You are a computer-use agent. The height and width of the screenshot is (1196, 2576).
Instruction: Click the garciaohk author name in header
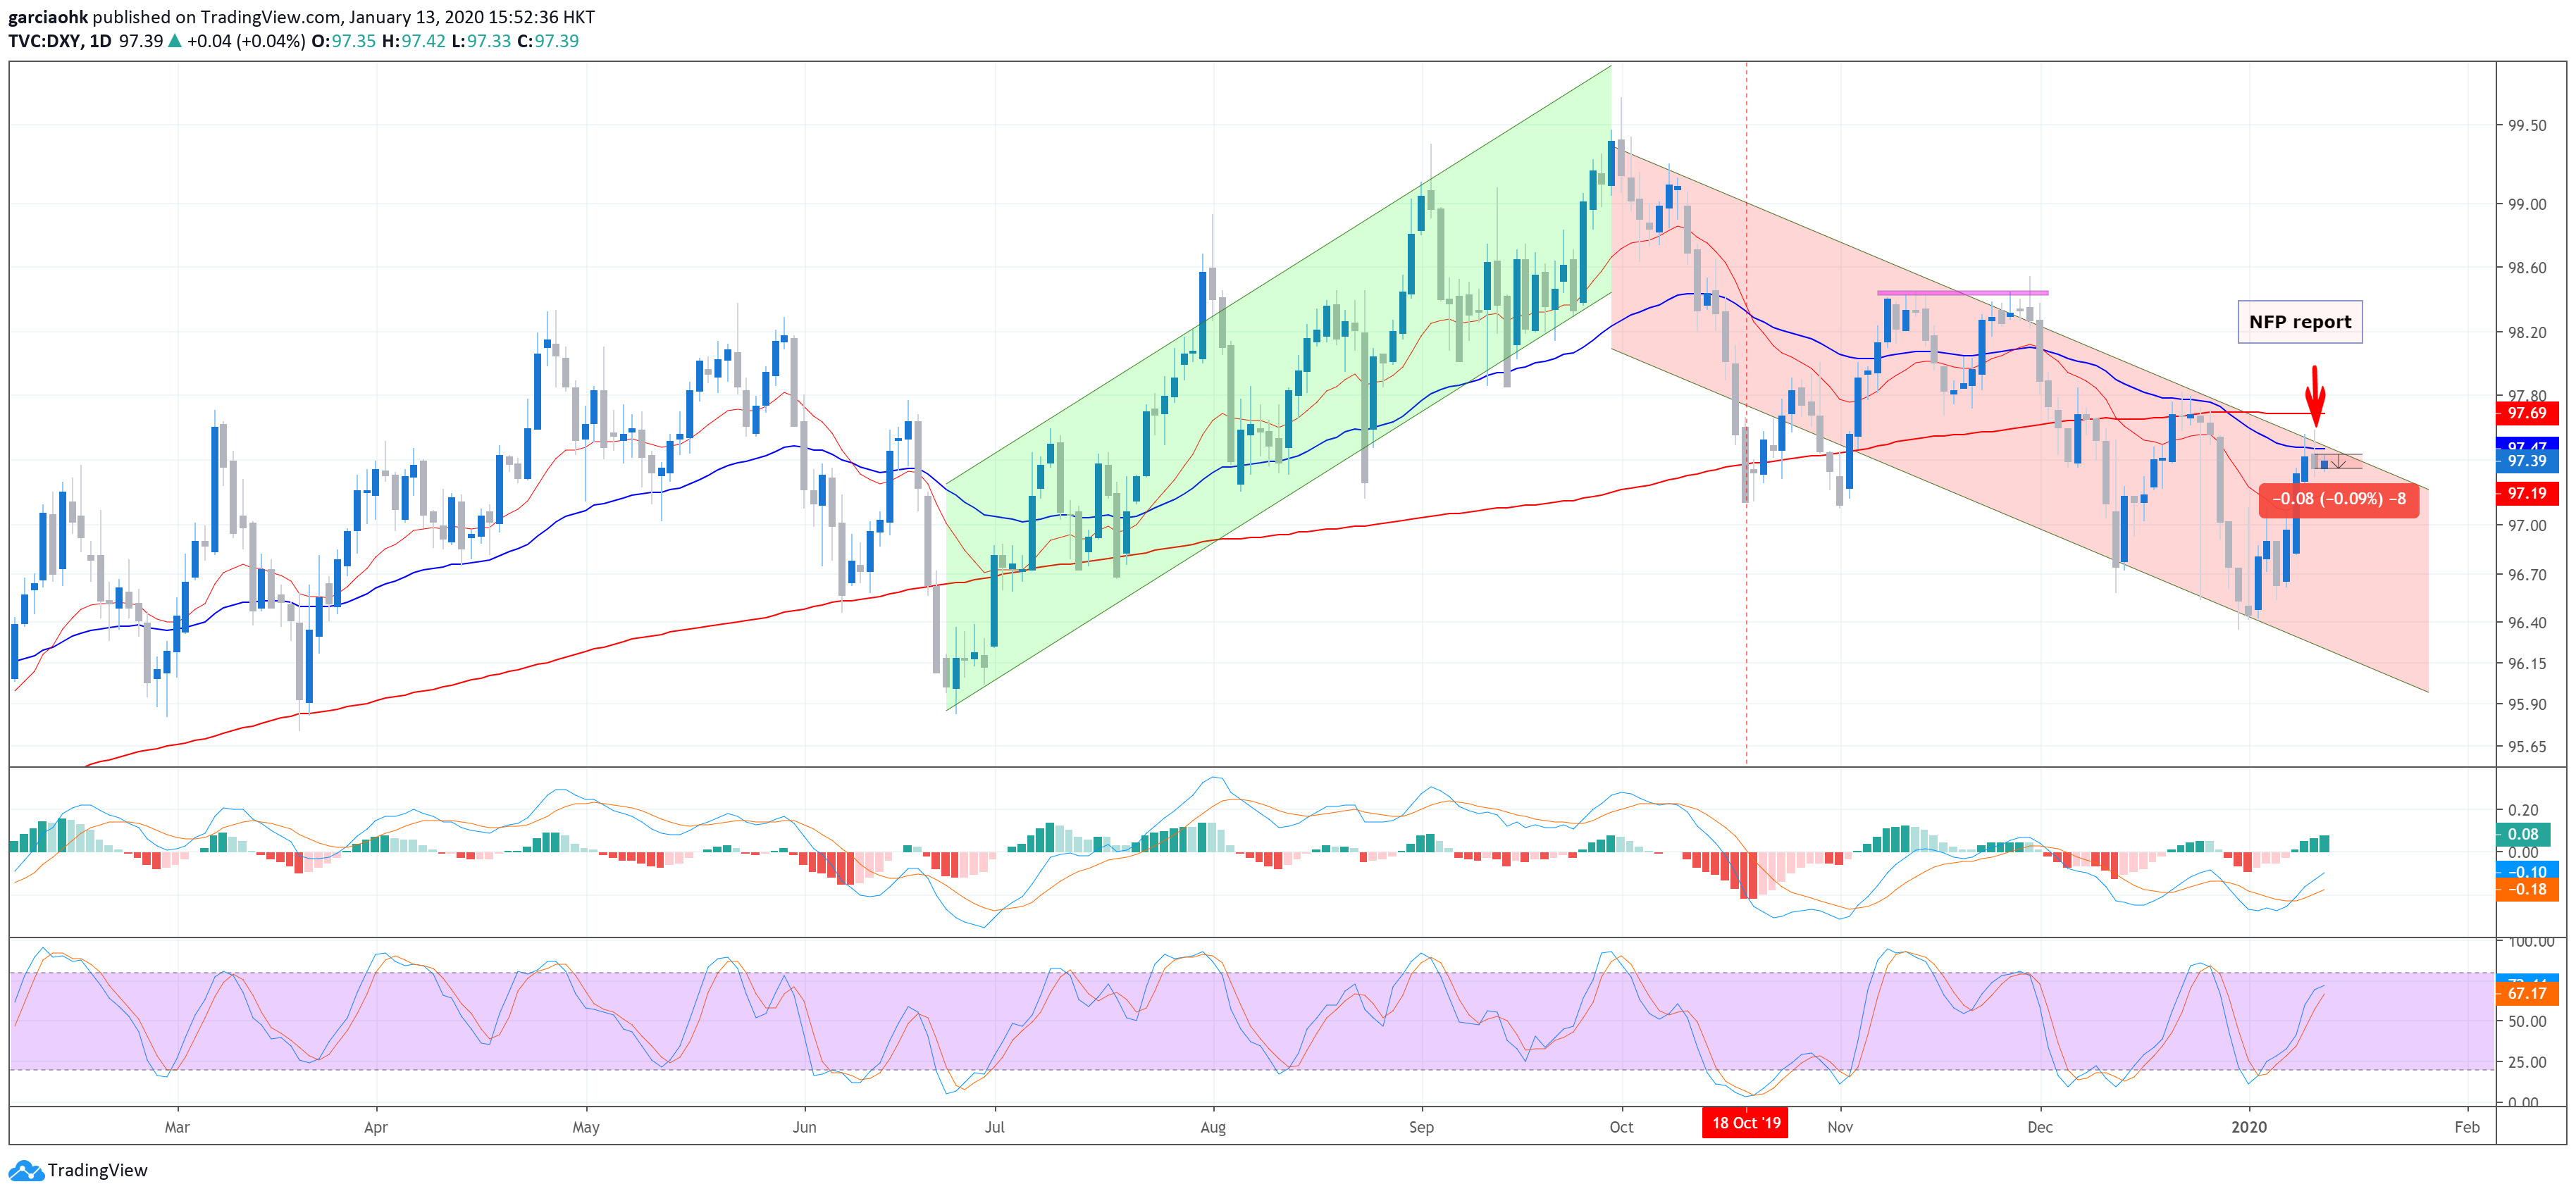[x=48, y=17]
